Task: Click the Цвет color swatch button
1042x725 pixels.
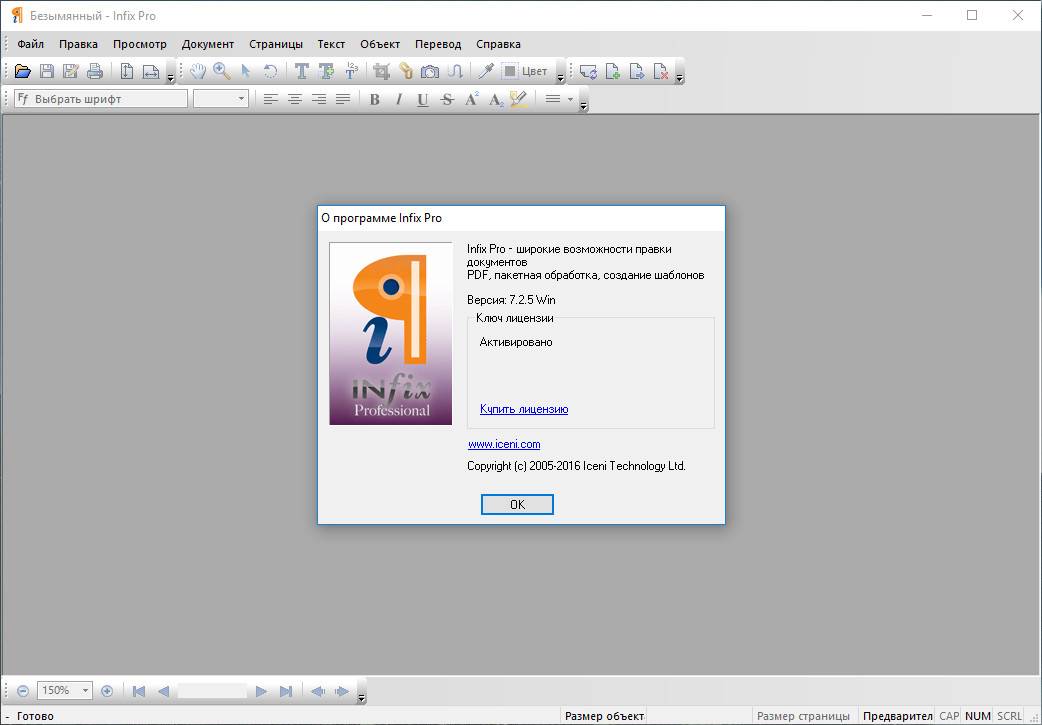Action: coord(526,71)
